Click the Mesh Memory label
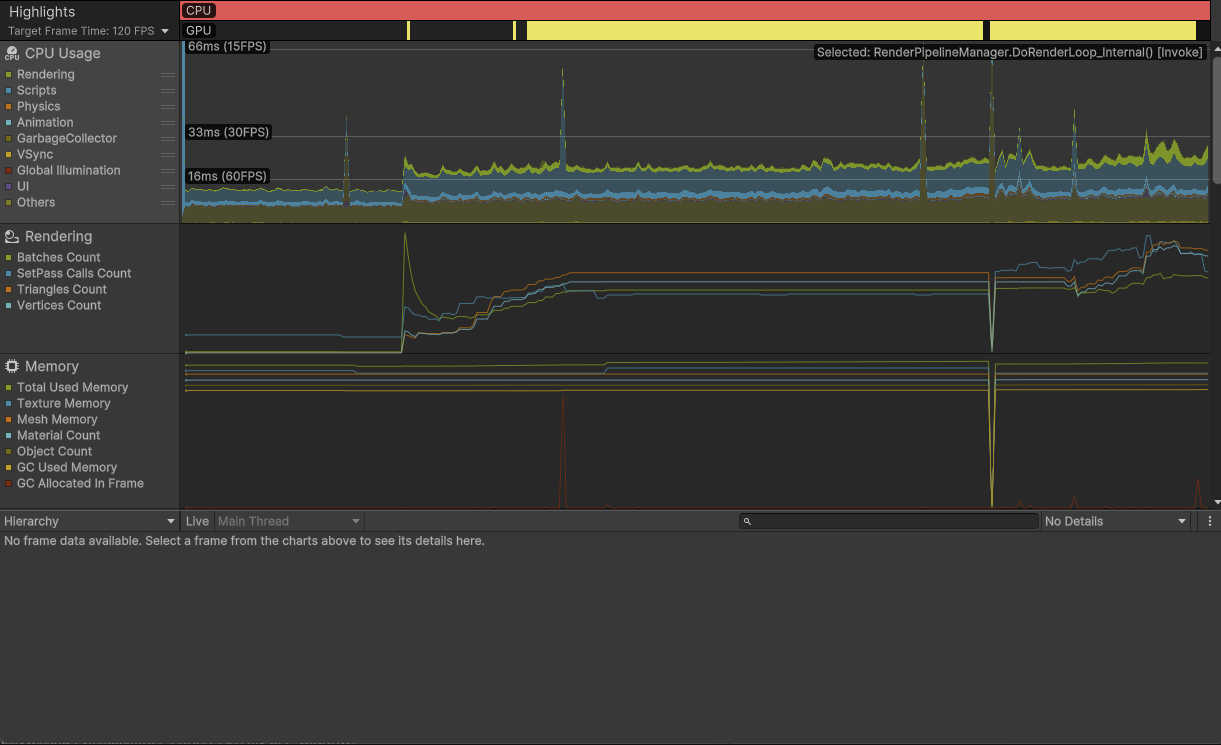Screen dimensions: 1221x745 [57, 419]
